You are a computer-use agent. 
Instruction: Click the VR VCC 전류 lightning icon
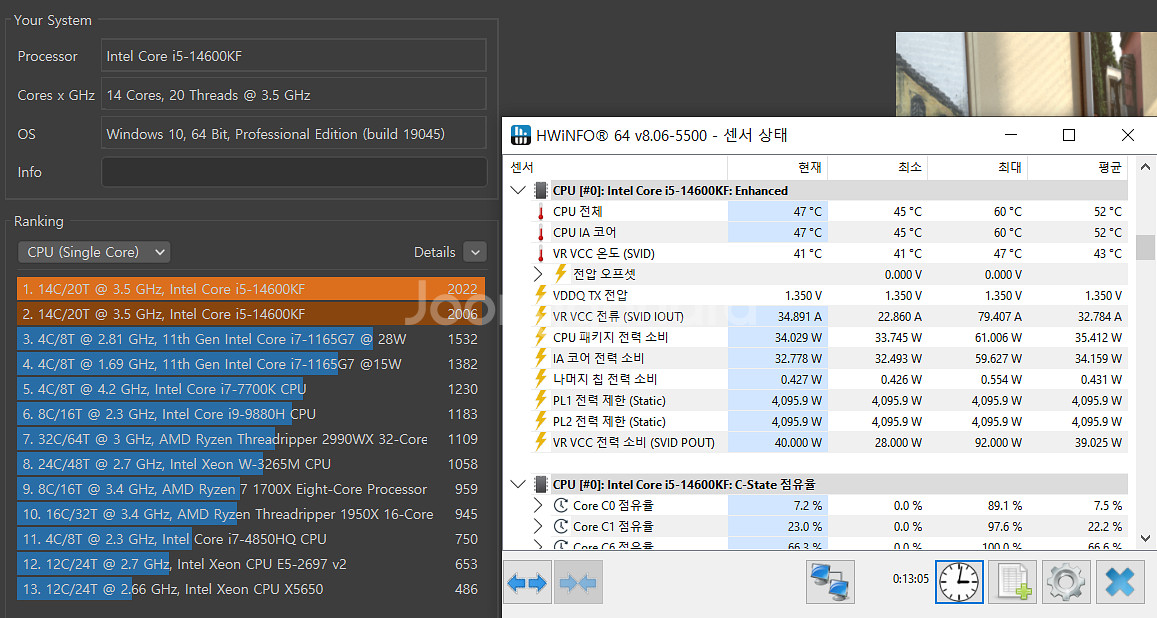pyautogui.click(x=541, y=316)
